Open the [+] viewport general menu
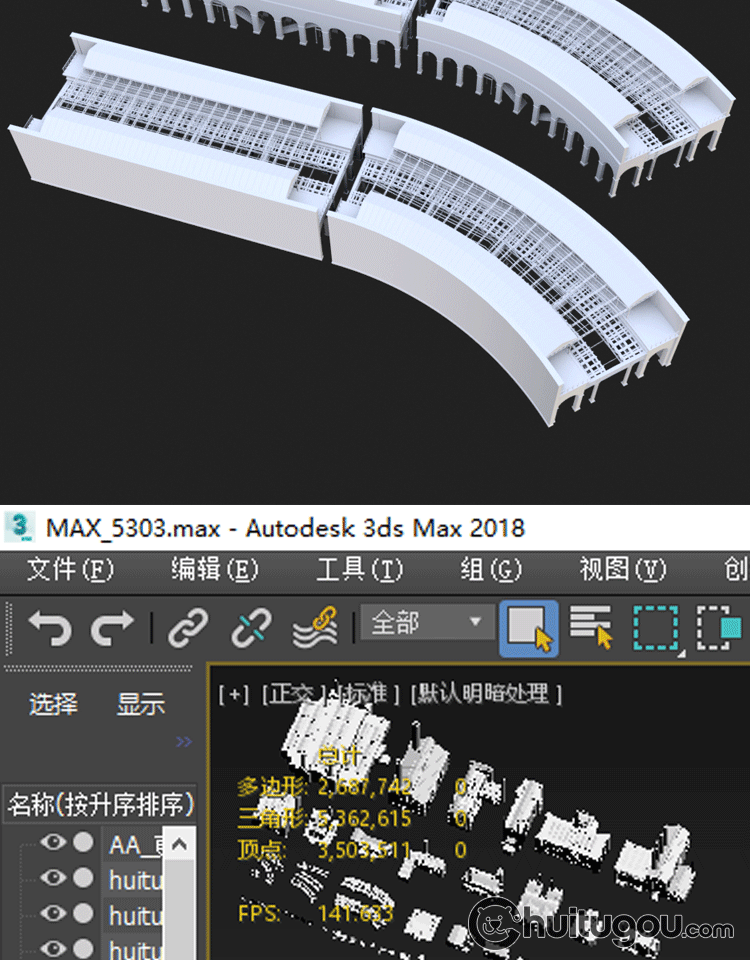This screenshot has width=750, height=960. pos(234,695)
